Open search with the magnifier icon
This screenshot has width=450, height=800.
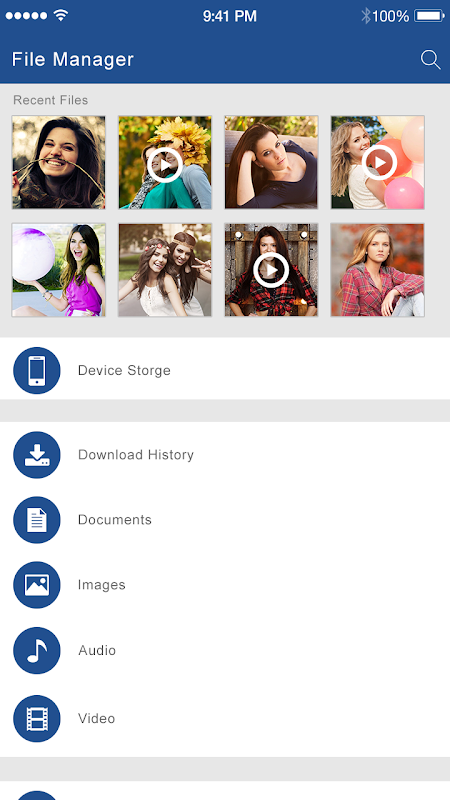[431, 60]
